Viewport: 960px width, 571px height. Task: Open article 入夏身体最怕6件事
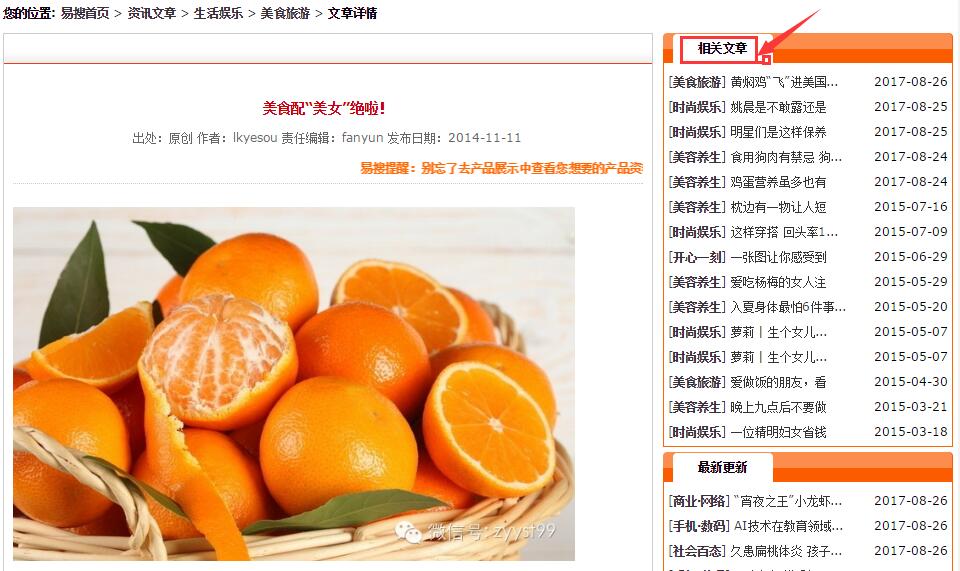pos(788,307)
